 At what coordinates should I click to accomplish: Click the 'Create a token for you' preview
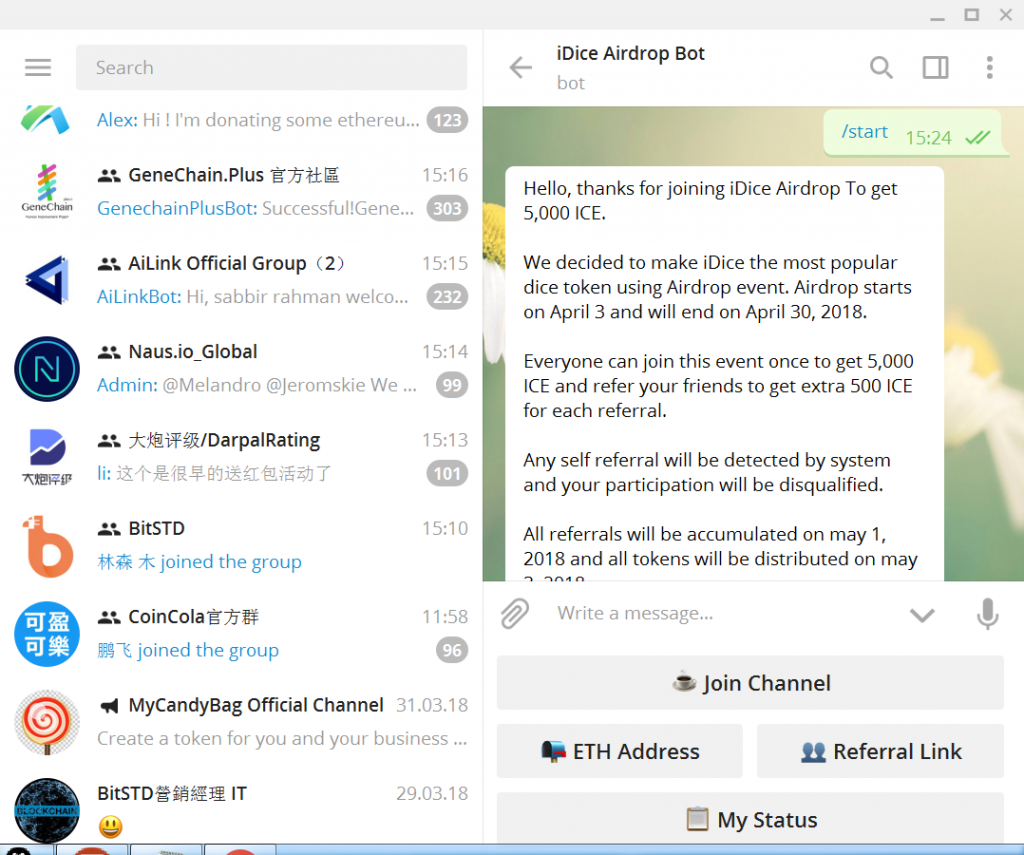[282, 739]
